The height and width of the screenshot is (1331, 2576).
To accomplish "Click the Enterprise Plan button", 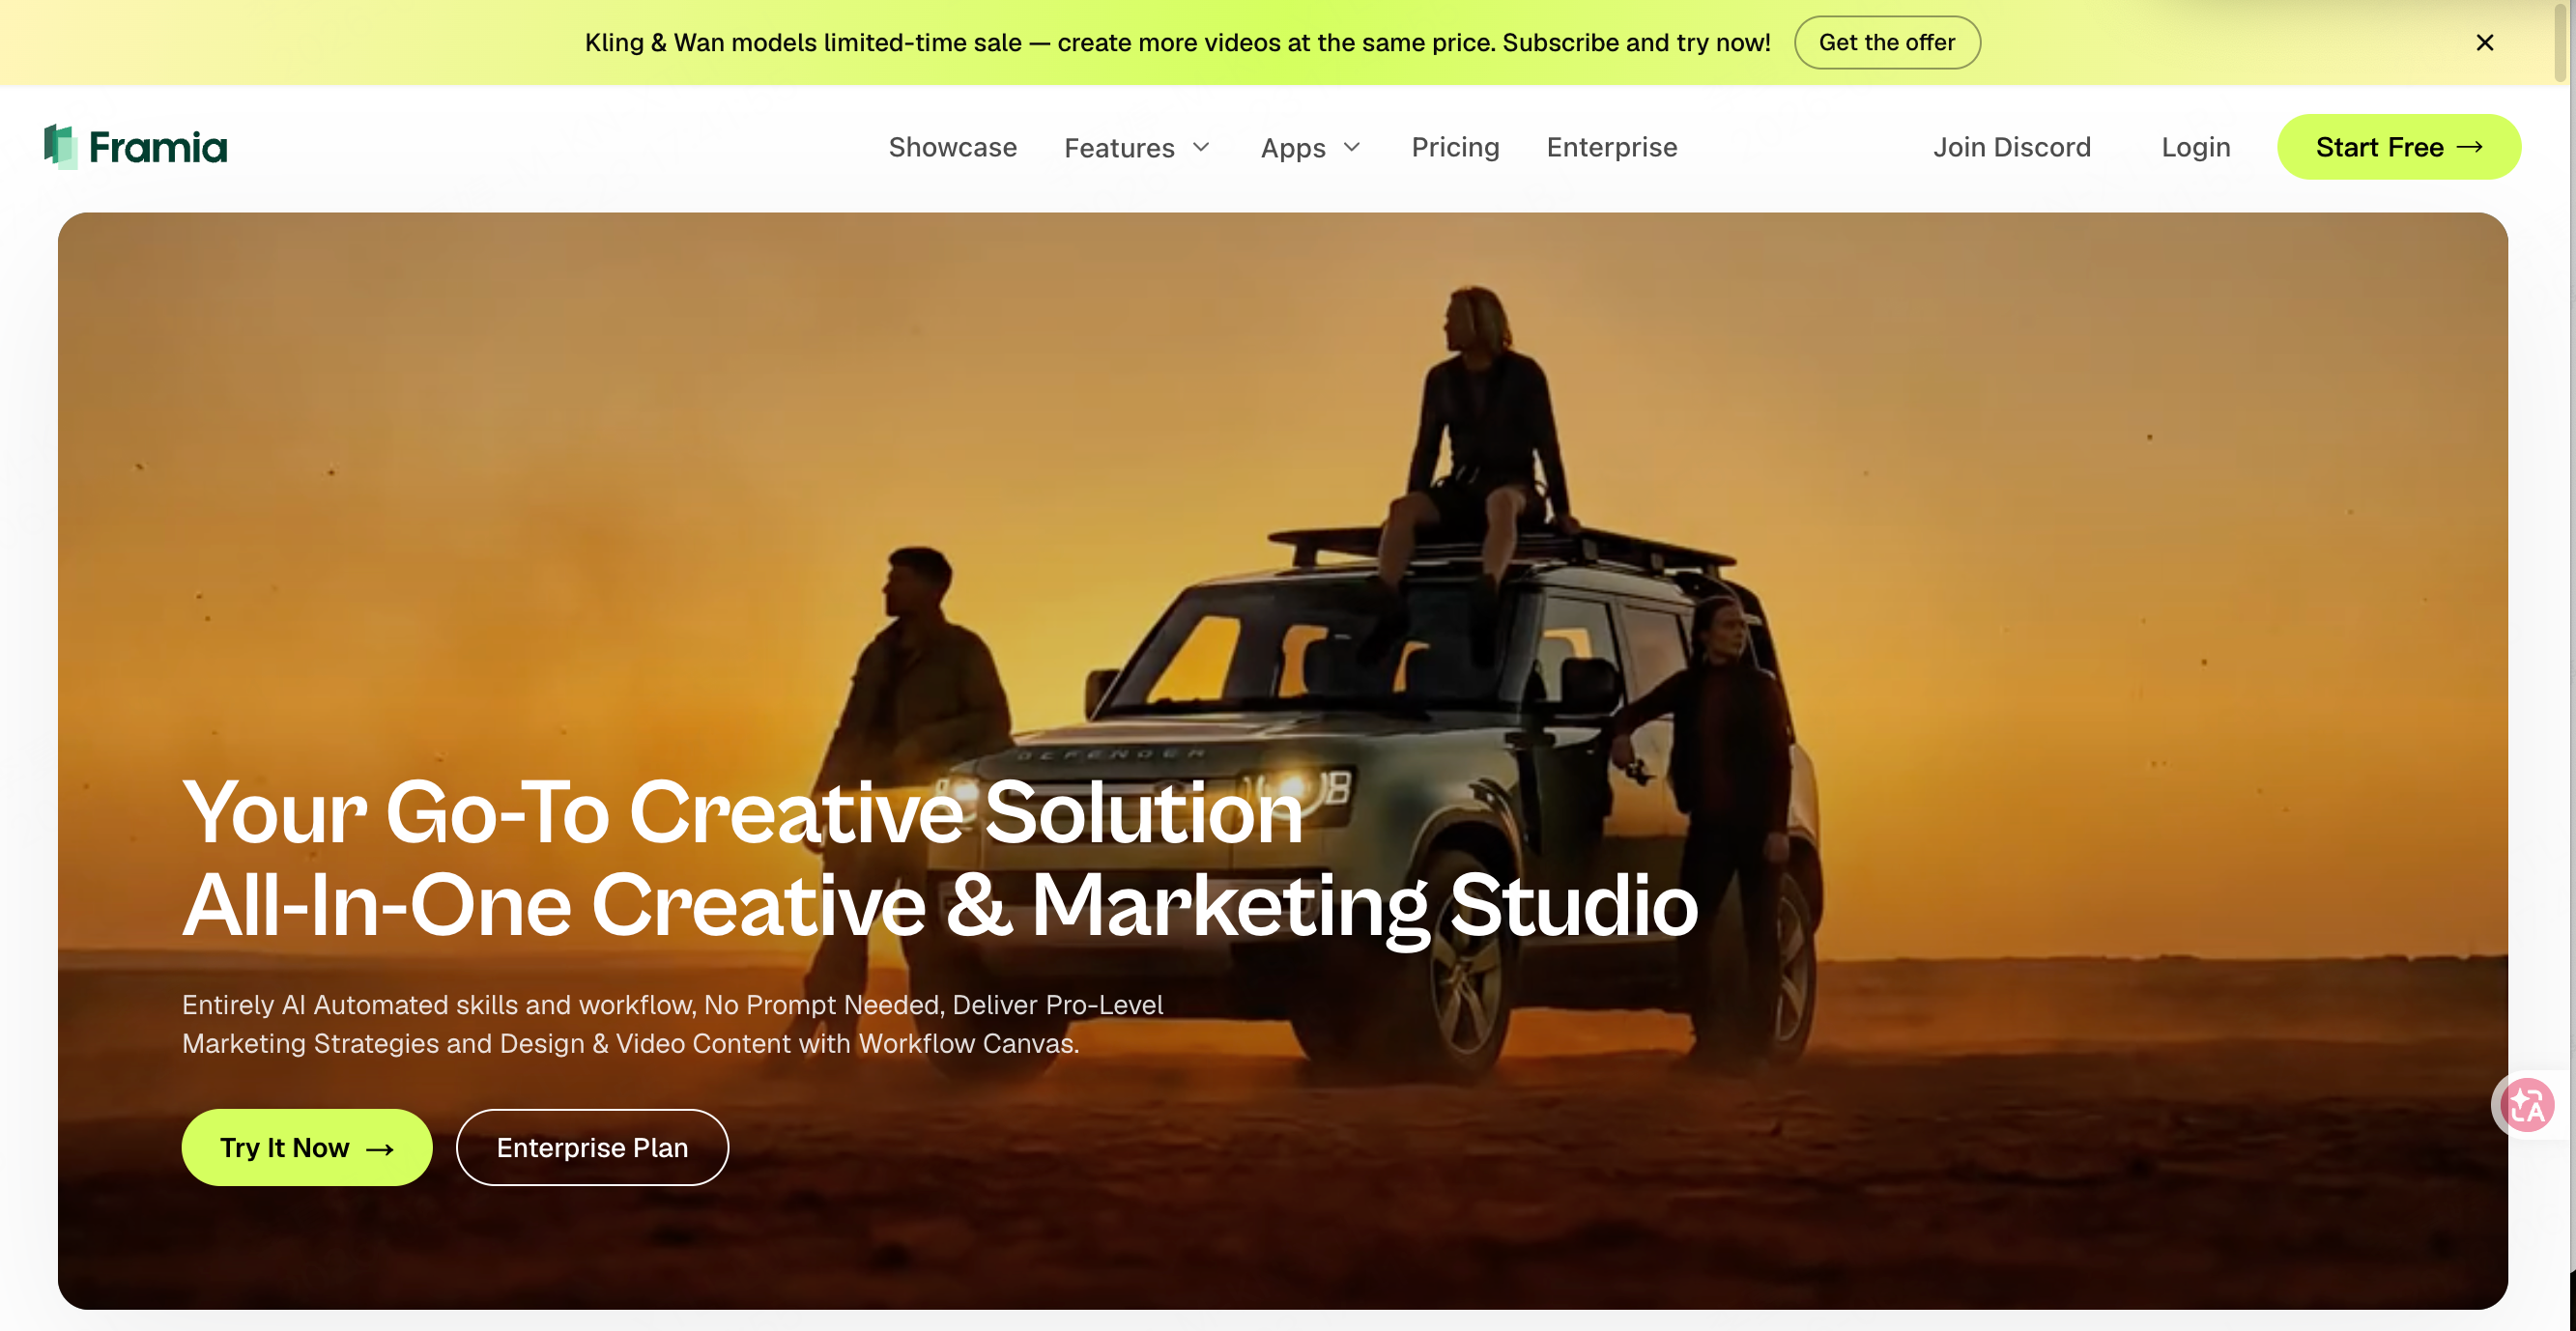I will [x=592, y=1147].
